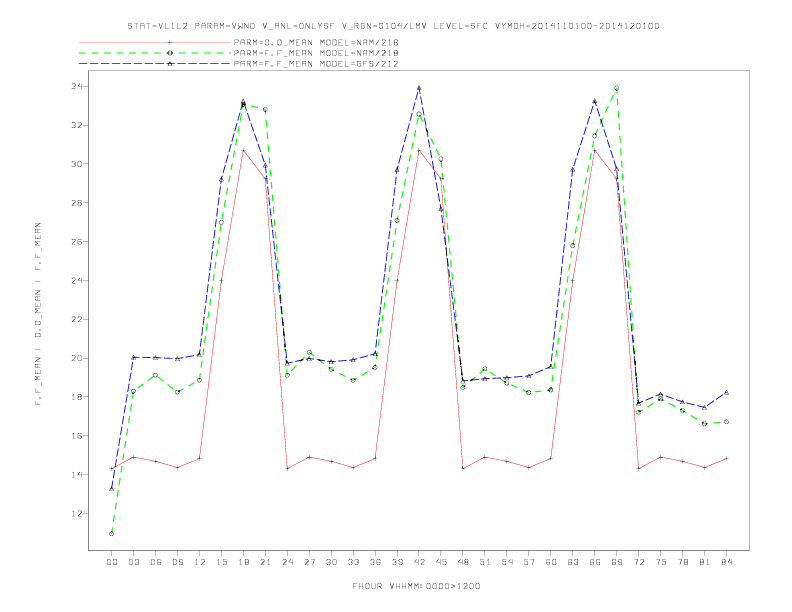Click red observed plus marker at hour 15
This screenshot has width=792, height=612.
coord(221,280)
